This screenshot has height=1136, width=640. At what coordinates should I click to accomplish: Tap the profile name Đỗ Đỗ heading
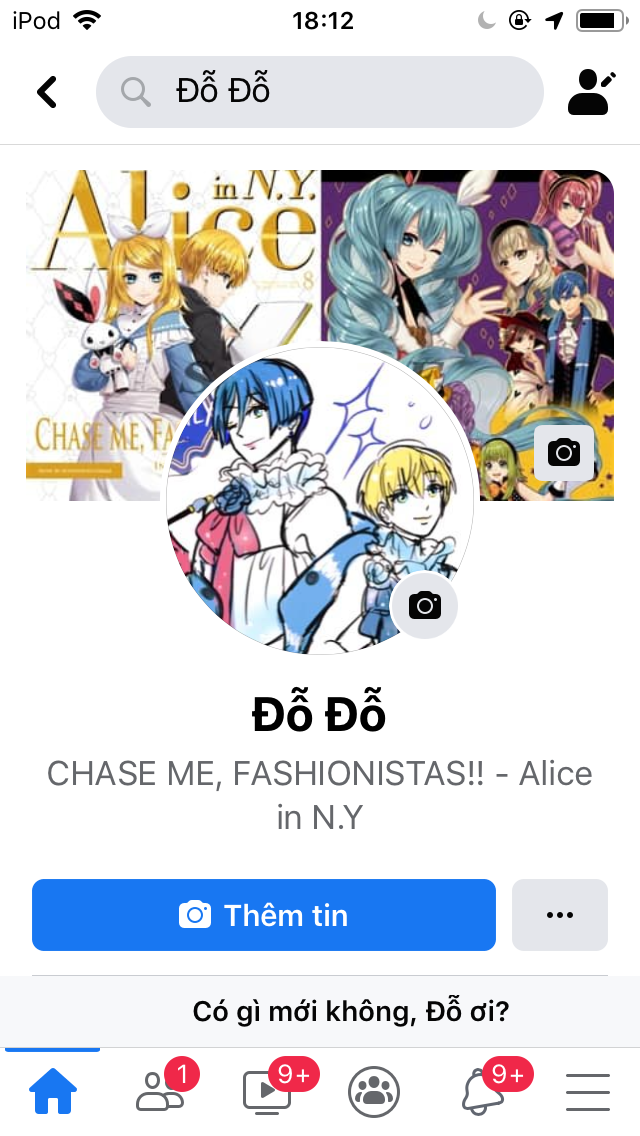click(319, 714)
